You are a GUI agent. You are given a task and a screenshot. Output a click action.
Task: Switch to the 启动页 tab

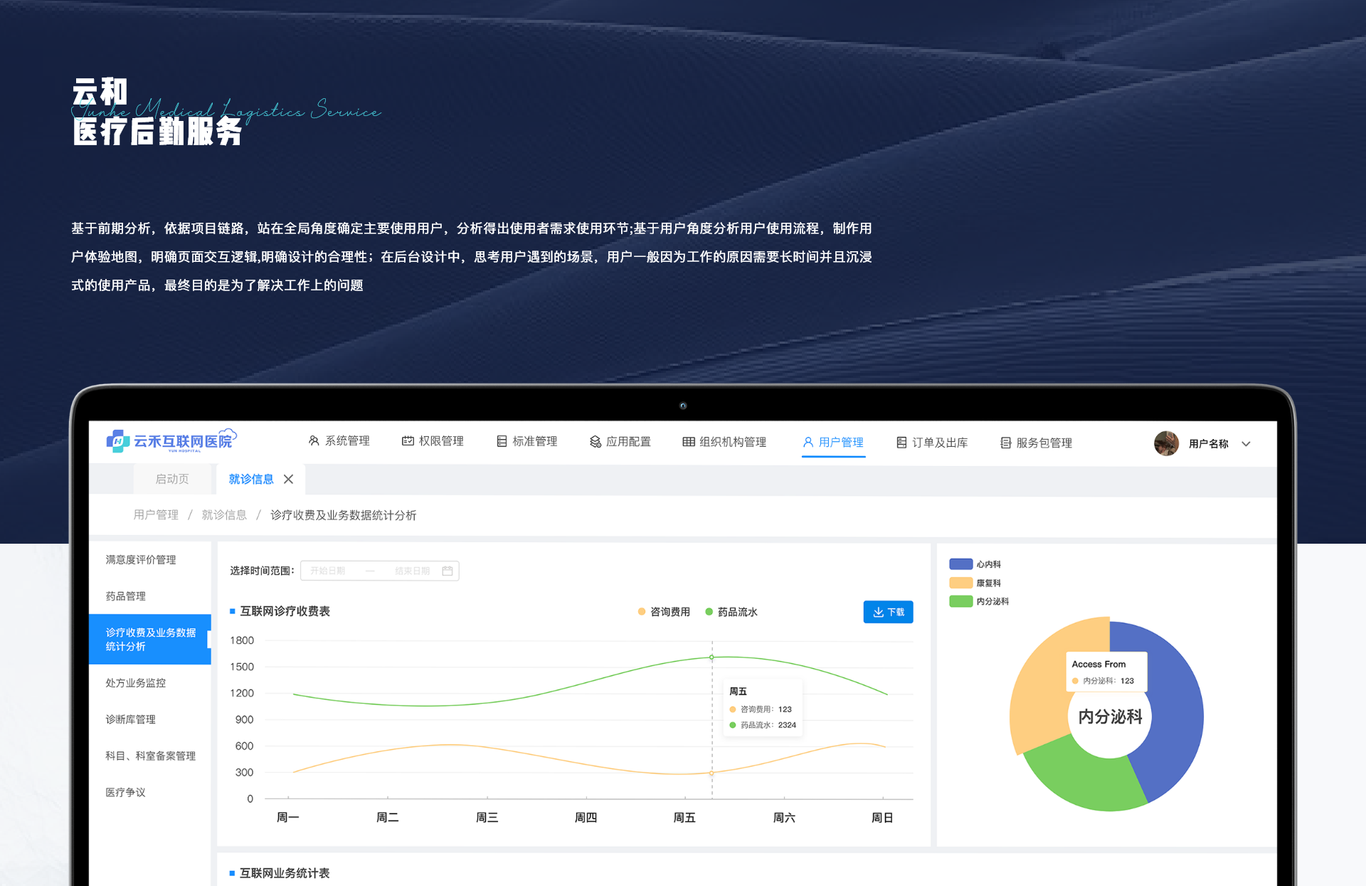[x=172, y=479]
